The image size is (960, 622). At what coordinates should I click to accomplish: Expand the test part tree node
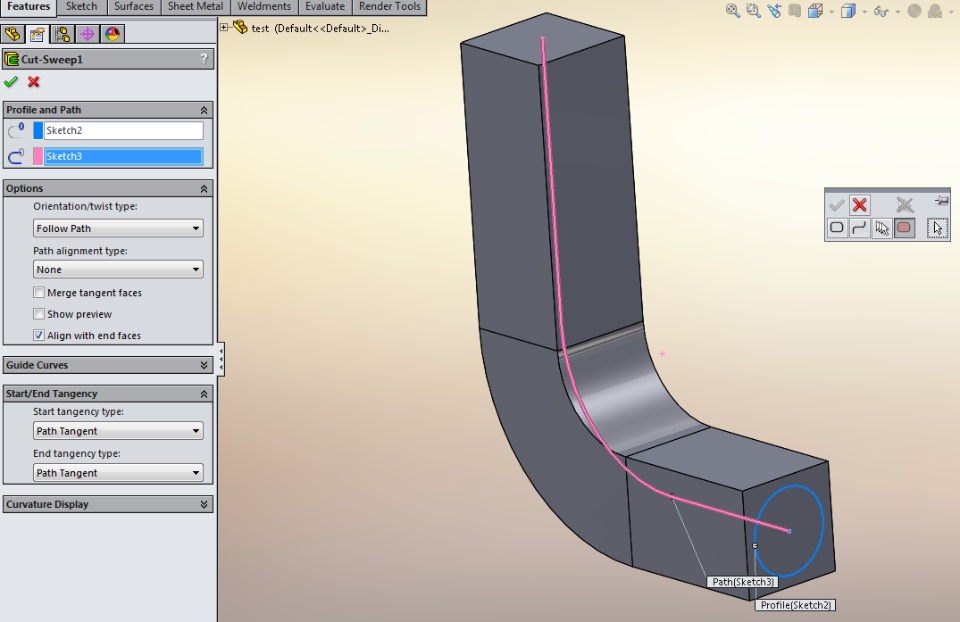pyautogui.click(x=224, y=27)
